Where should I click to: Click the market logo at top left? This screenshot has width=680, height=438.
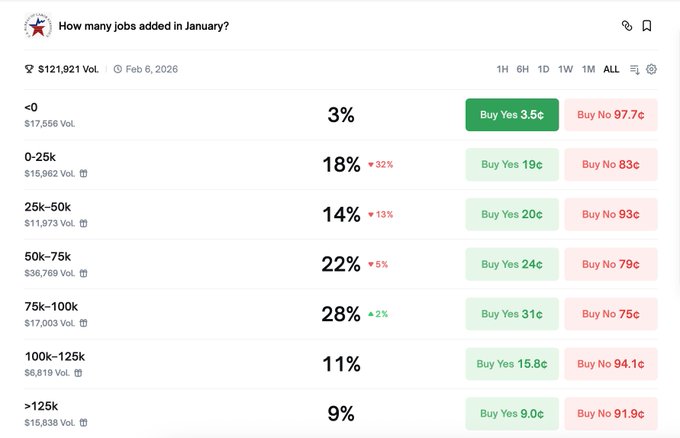click(x=38, y=26)
